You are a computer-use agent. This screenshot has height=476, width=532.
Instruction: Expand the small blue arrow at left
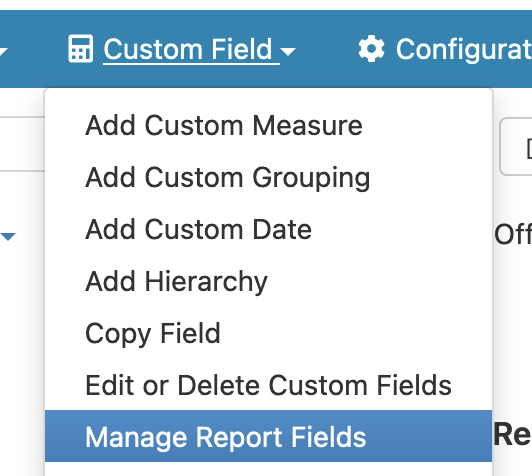(x=8, y=236)
